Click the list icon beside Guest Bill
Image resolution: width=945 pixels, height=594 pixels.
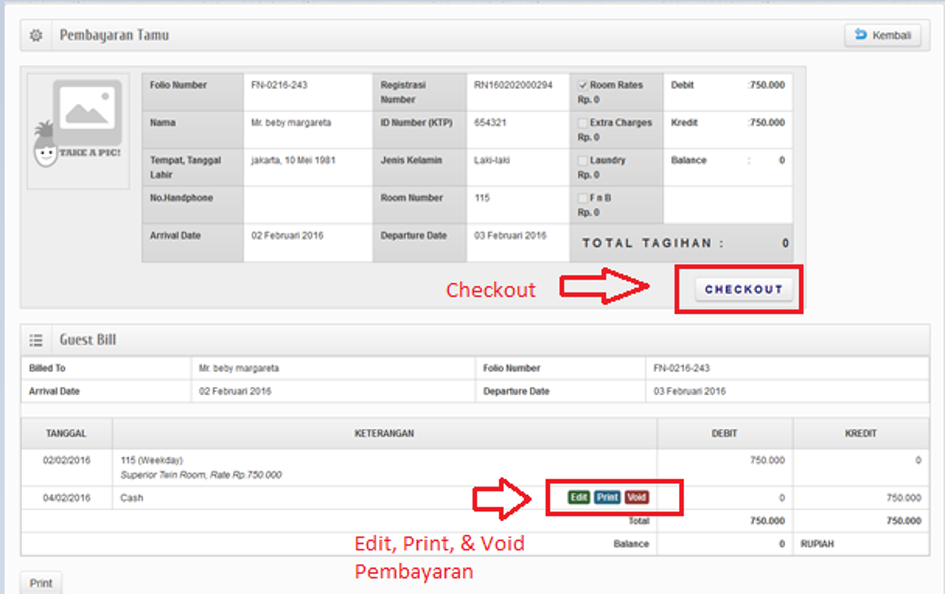tap(36, 340)
